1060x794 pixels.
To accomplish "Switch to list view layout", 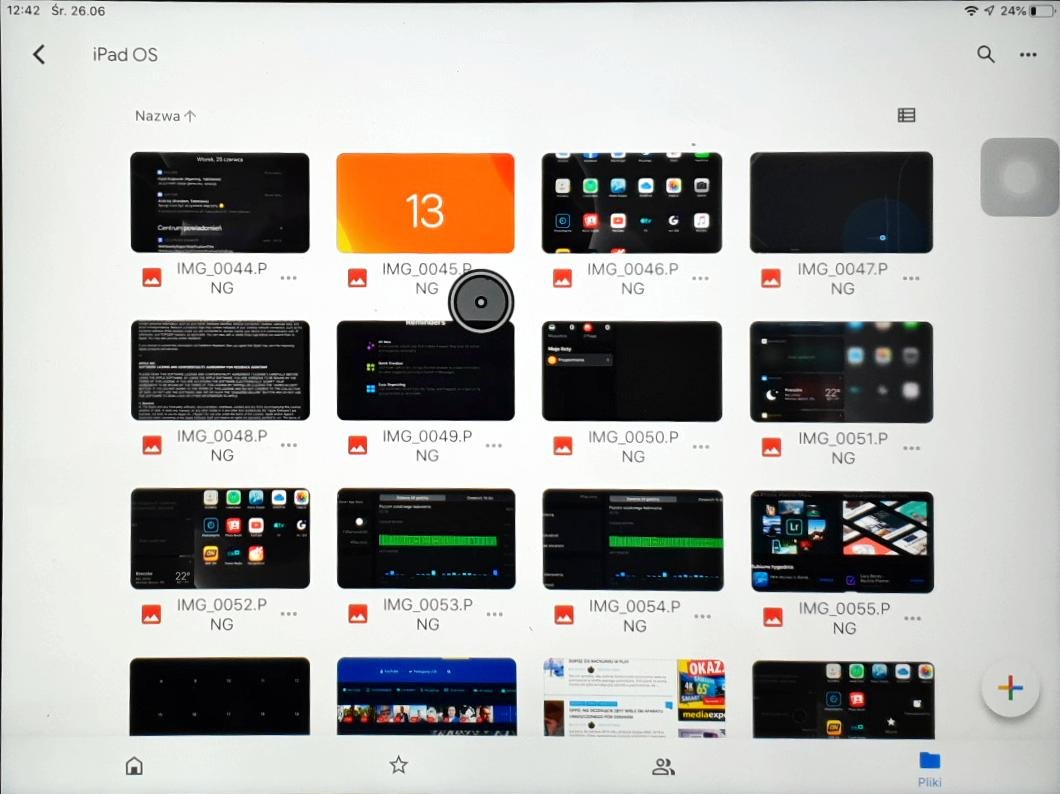I will pos(907,116).
